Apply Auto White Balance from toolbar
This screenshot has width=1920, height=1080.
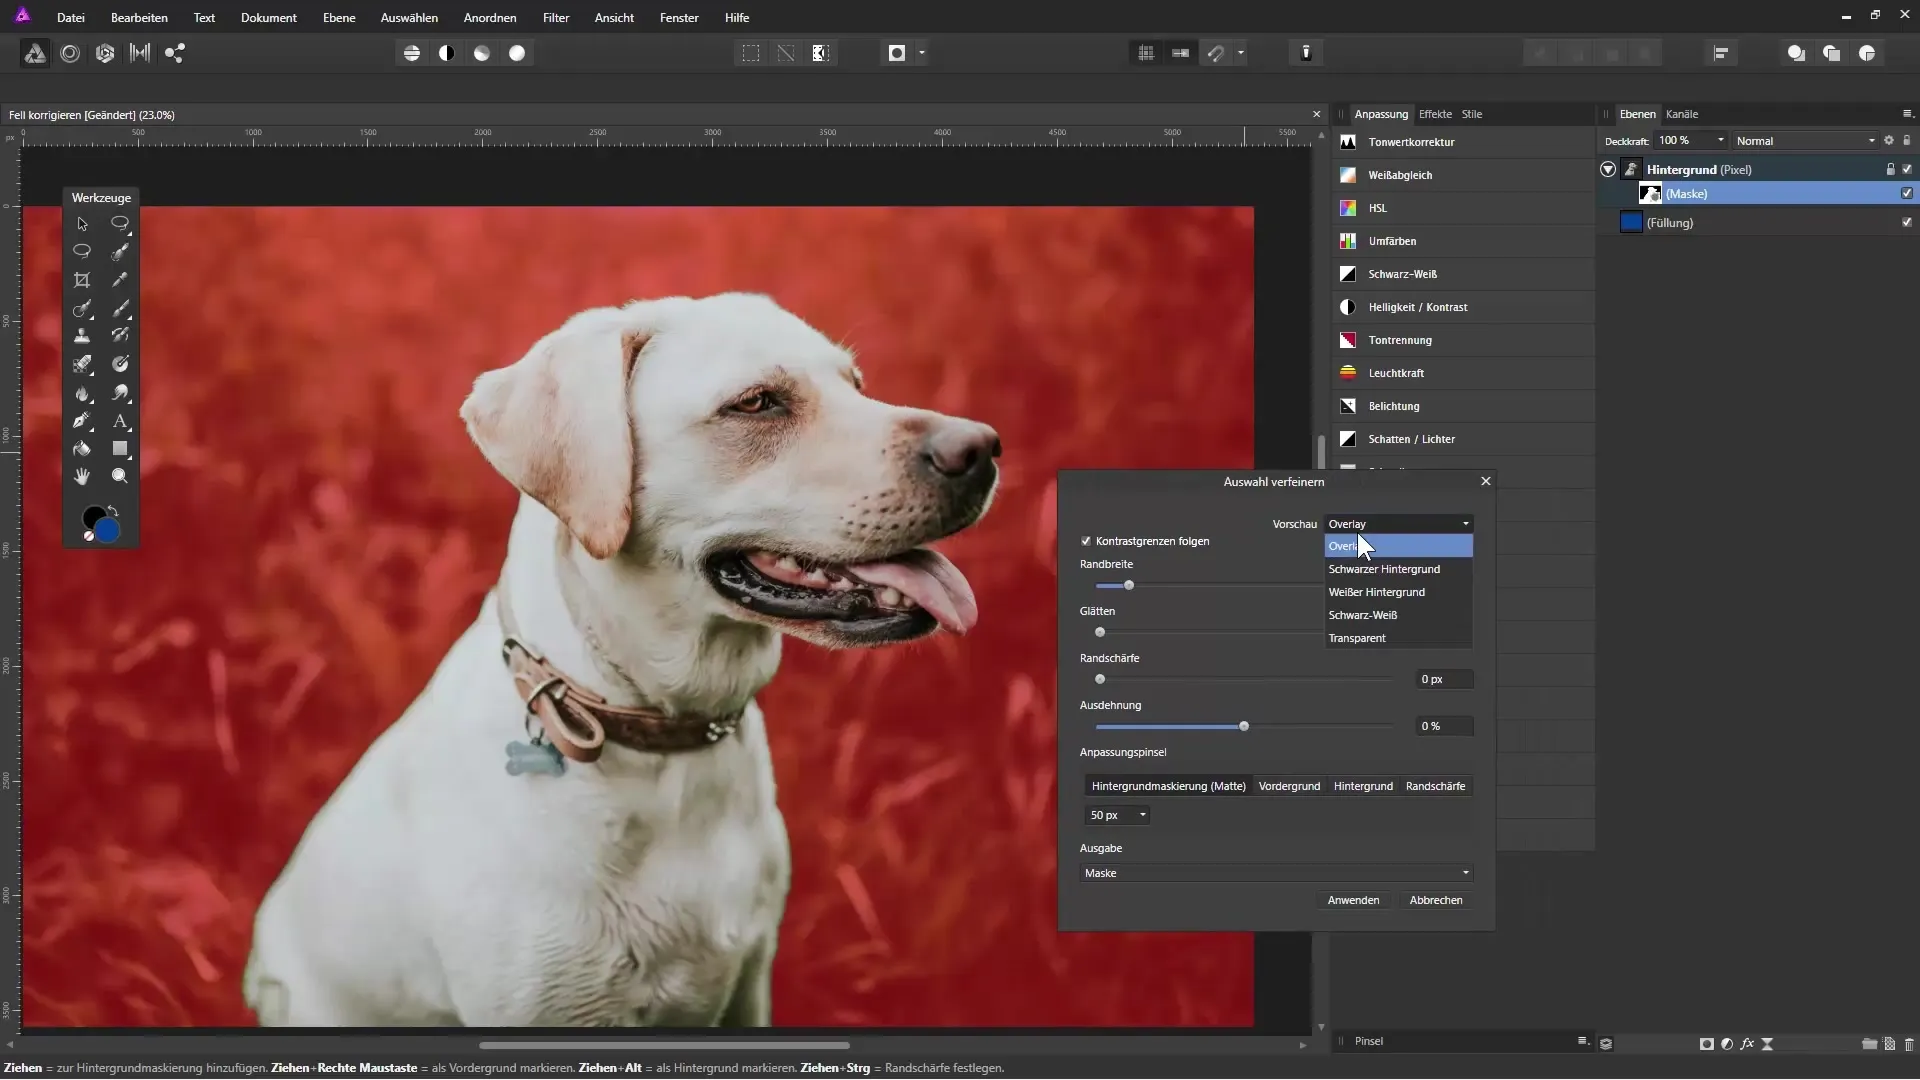click(517, 53)
